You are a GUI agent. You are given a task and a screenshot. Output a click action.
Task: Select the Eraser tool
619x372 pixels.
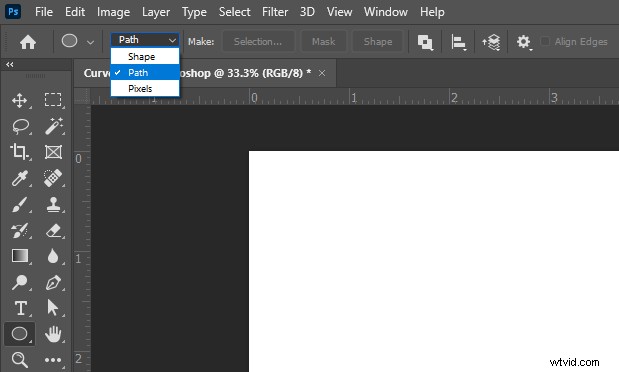coord(53,231)
